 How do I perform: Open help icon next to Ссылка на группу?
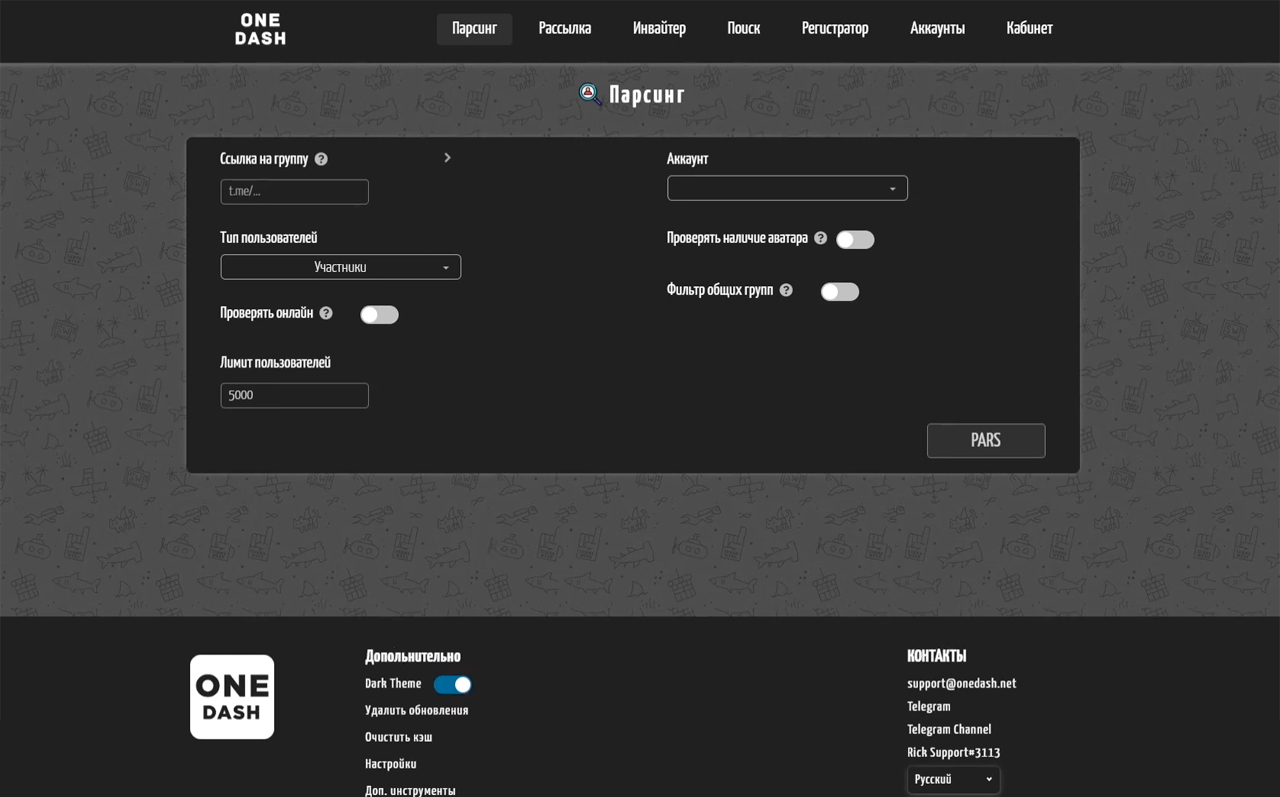pyautogui.click(x=321, y=159)
